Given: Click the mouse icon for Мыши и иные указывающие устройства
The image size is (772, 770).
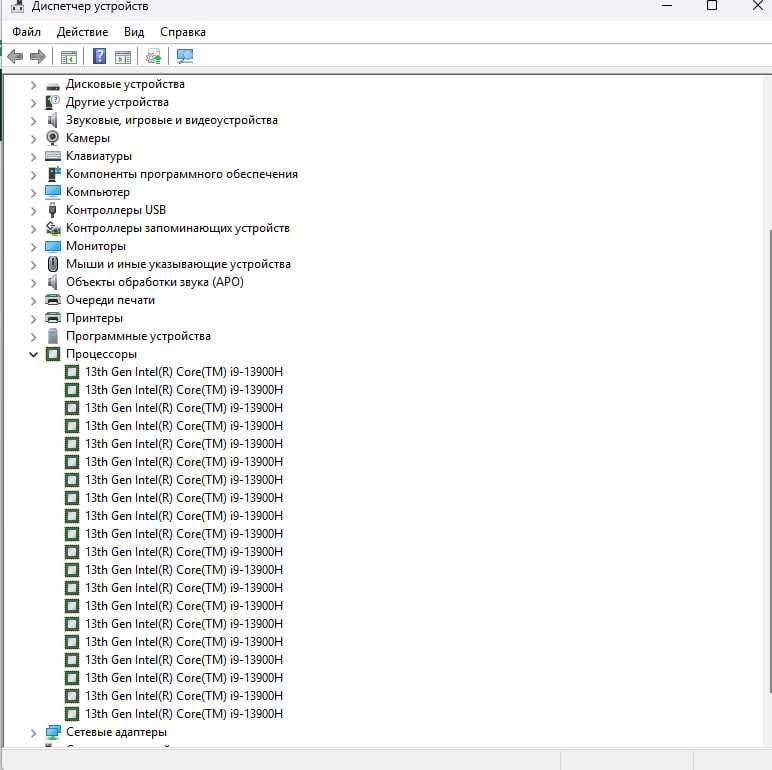Looking at the screenshot, I should (53, 264).
